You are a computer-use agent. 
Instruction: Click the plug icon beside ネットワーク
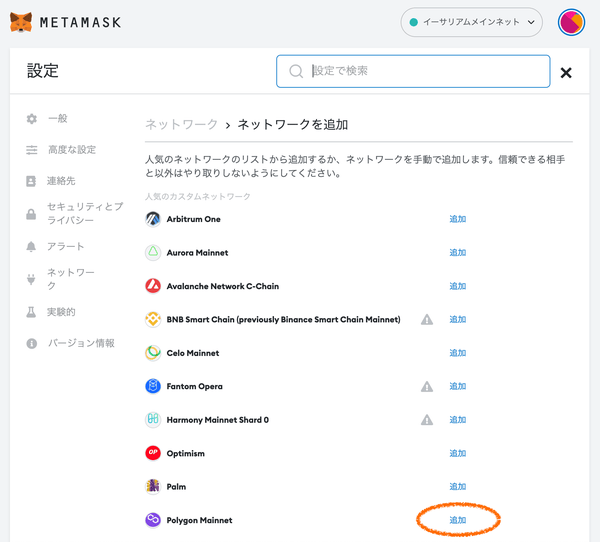coord(31,279)
